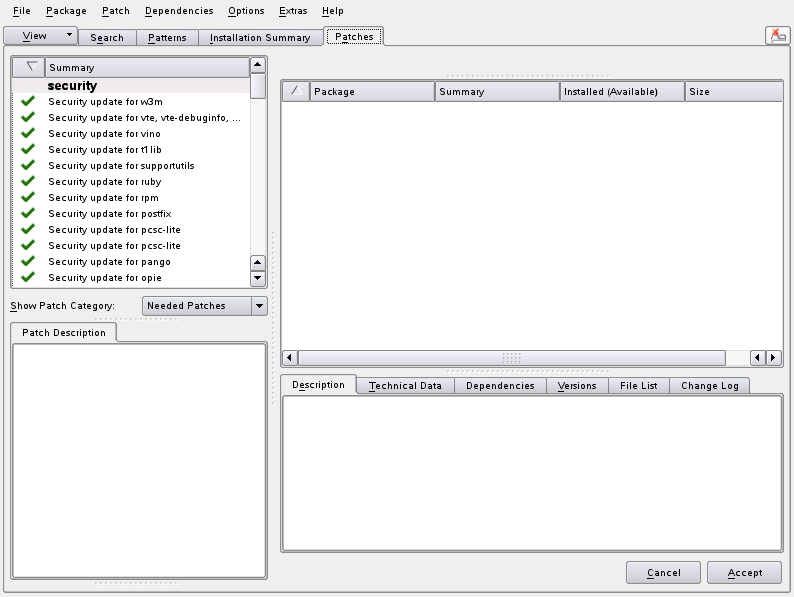
Task: Switch to the Versions tab
Action: pos(577,386)
